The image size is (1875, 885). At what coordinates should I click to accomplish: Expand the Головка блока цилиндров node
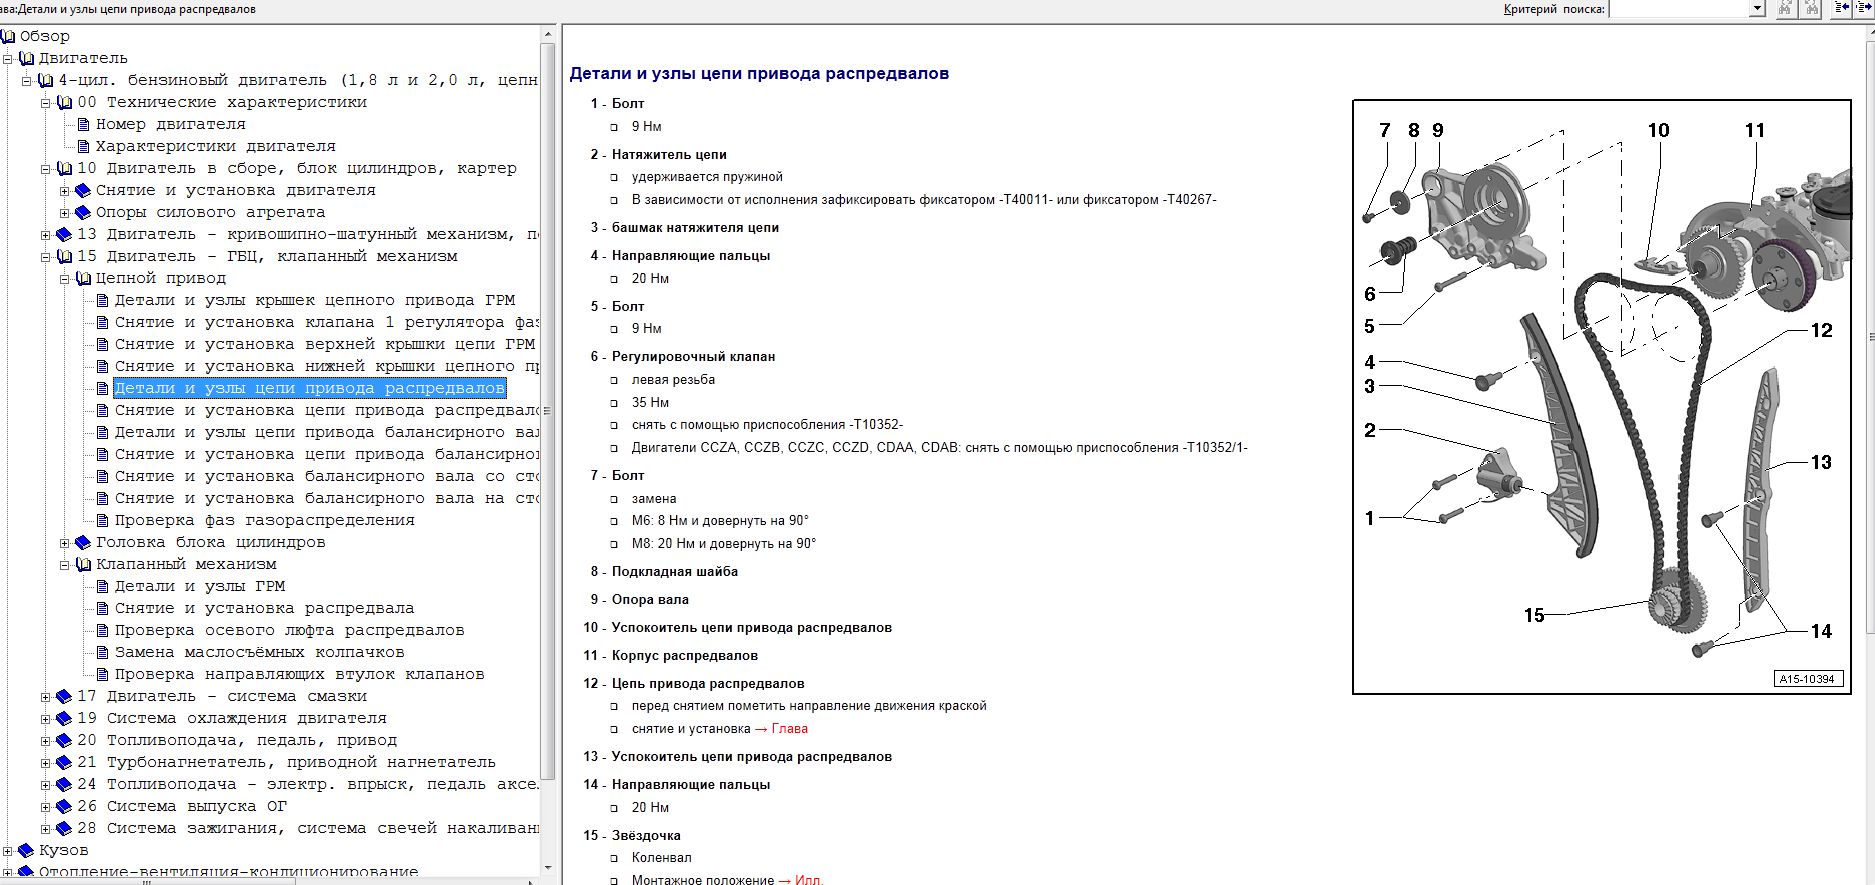click(65, 543)
